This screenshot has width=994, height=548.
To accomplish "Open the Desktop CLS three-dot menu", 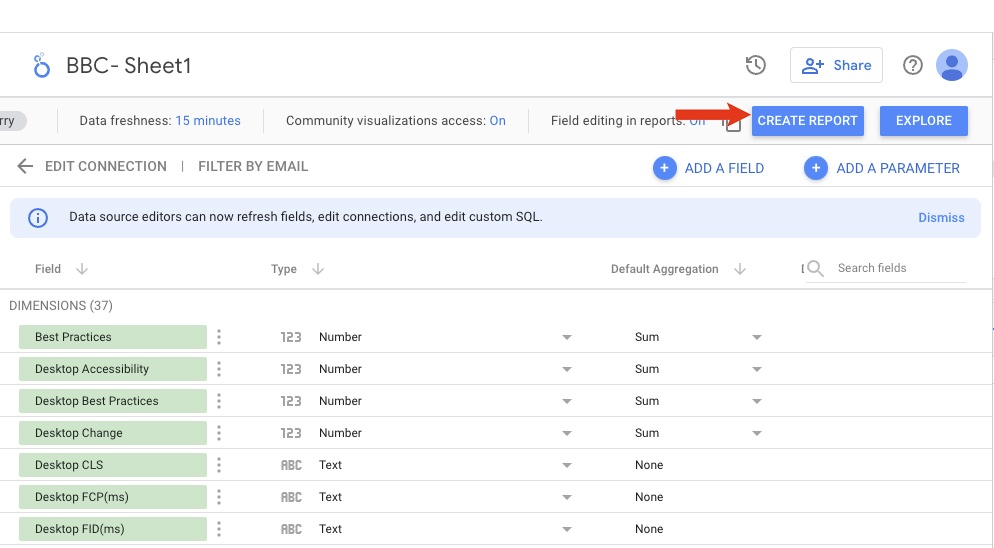I will coord(219,465).
